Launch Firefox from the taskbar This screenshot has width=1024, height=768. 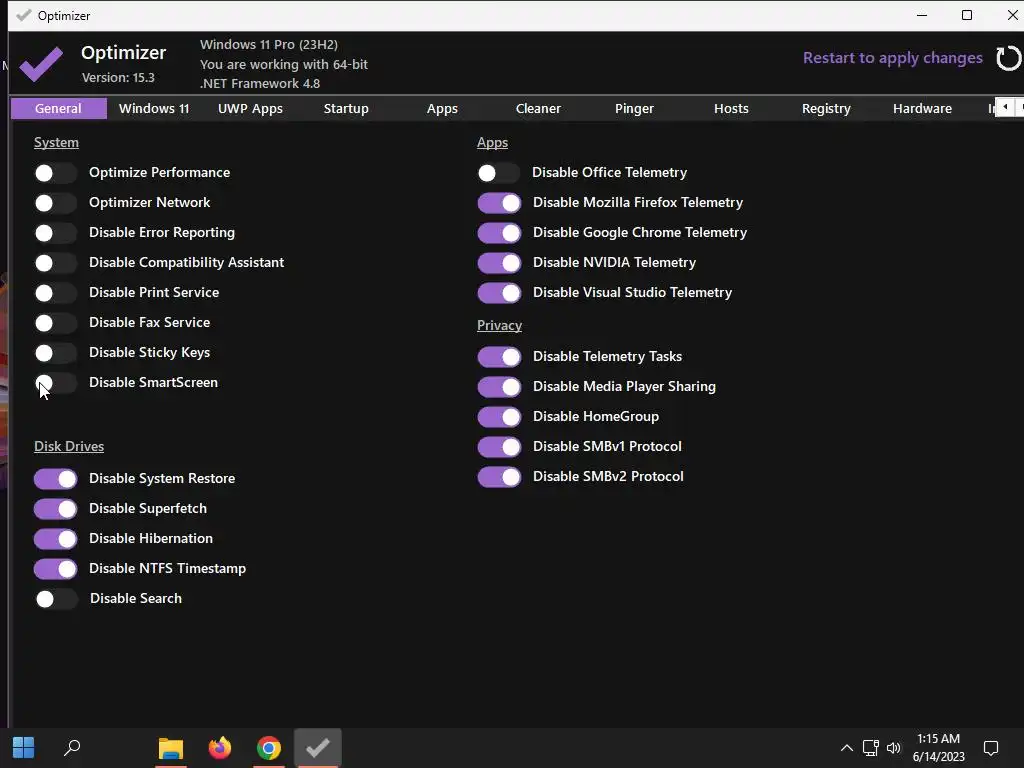click(220, 748)
